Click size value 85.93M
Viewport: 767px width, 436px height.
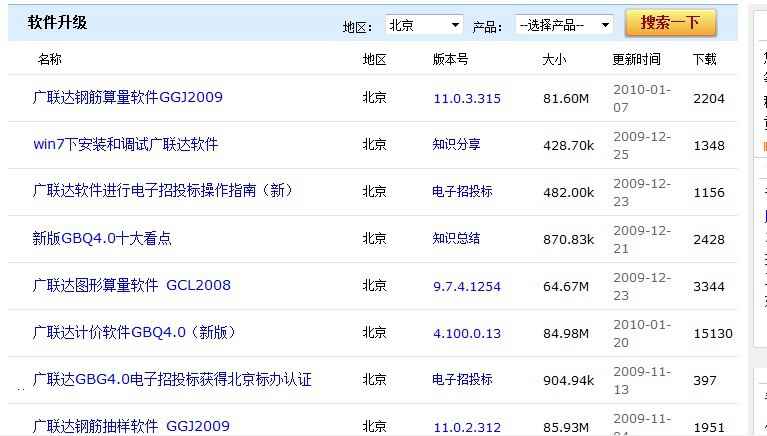[x=566, y=427]
